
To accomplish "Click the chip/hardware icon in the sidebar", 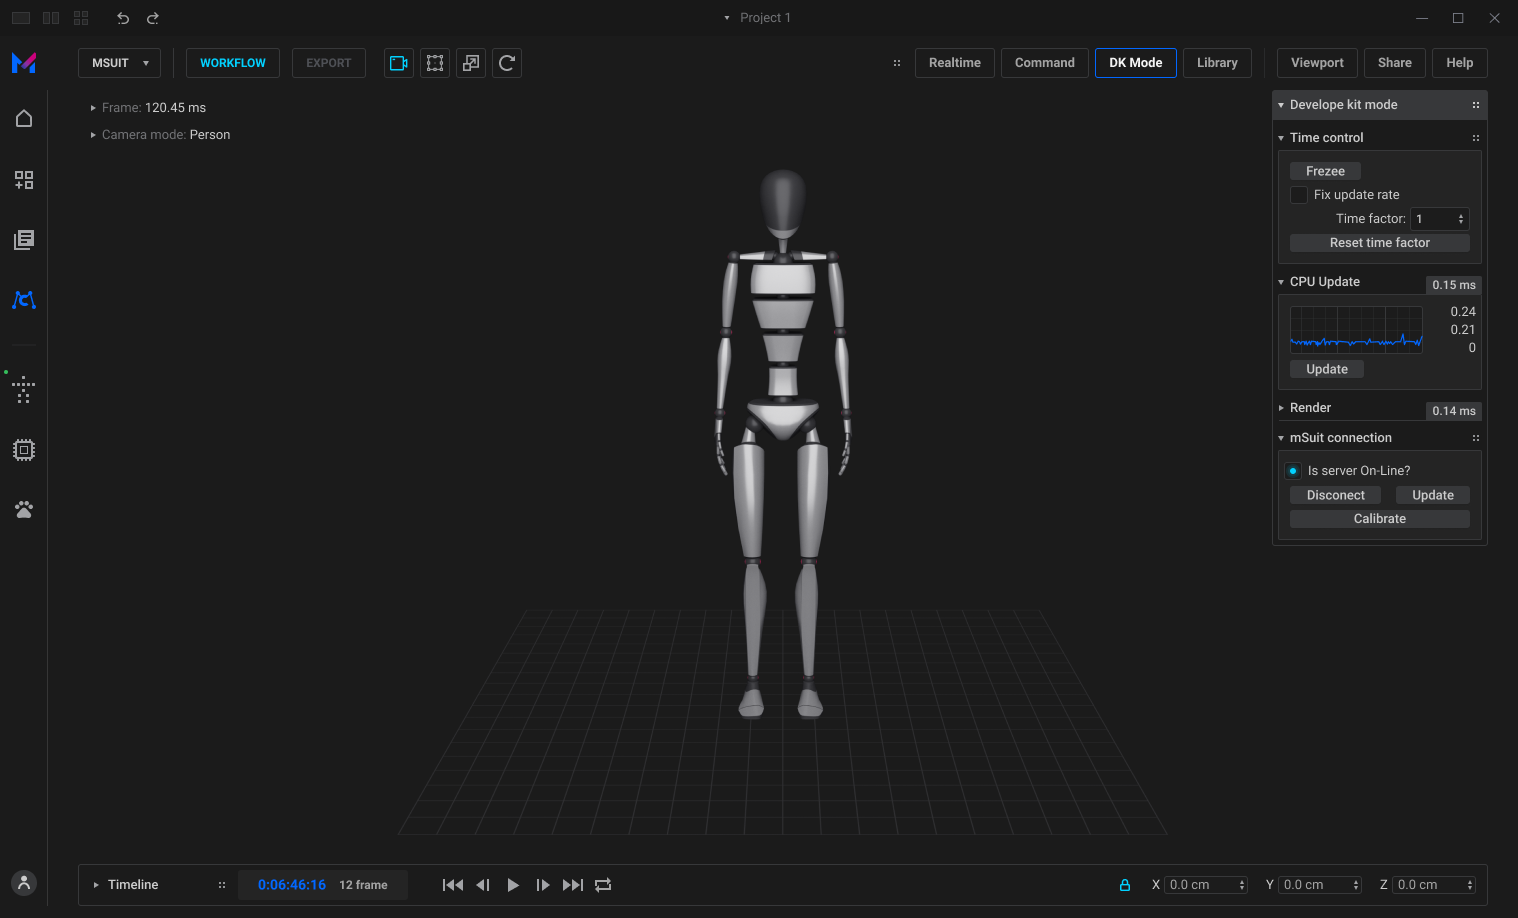I will click(x=23, y=449).
